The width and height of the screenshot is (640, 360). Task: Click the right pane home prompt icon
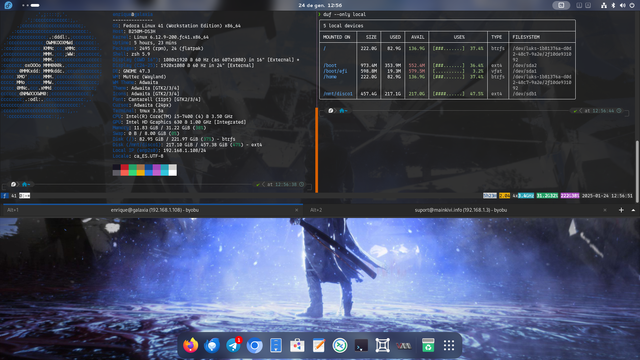click(342, 111)
